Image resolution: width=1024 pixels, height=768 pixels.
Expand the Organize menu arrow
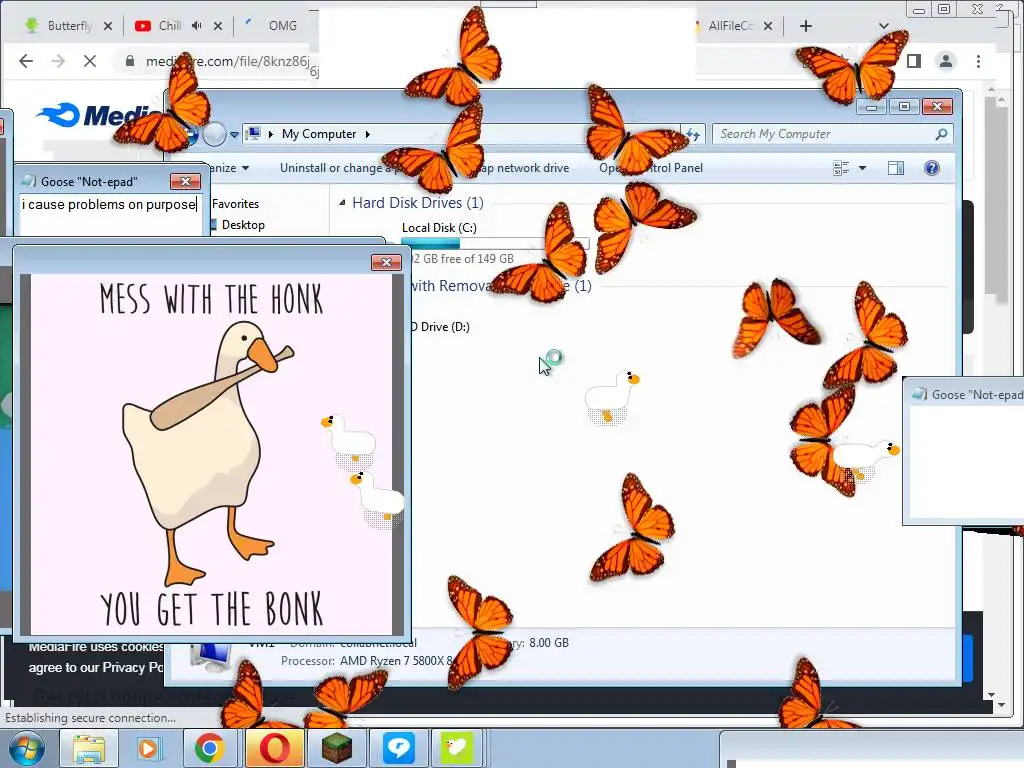(245, 168)
